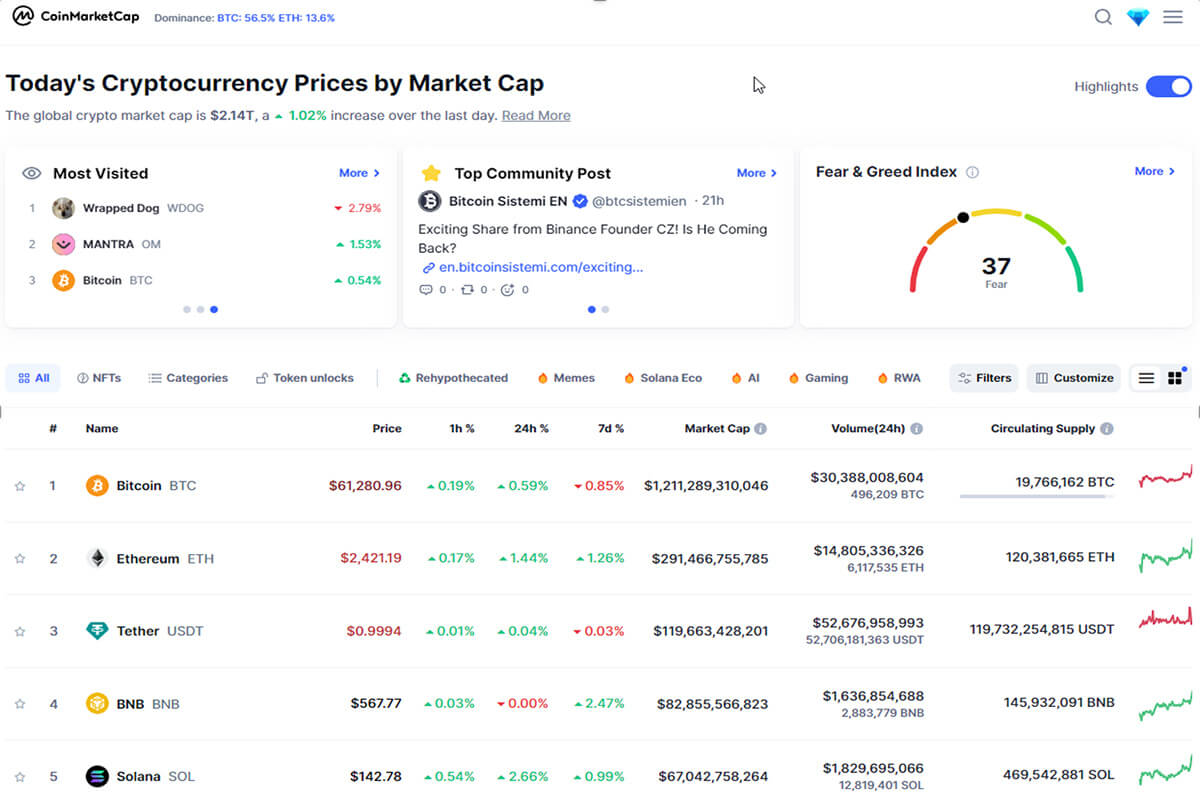Expand More in Fear & Greed card
Screen dimensions: 1200x808
(1155, 171)
